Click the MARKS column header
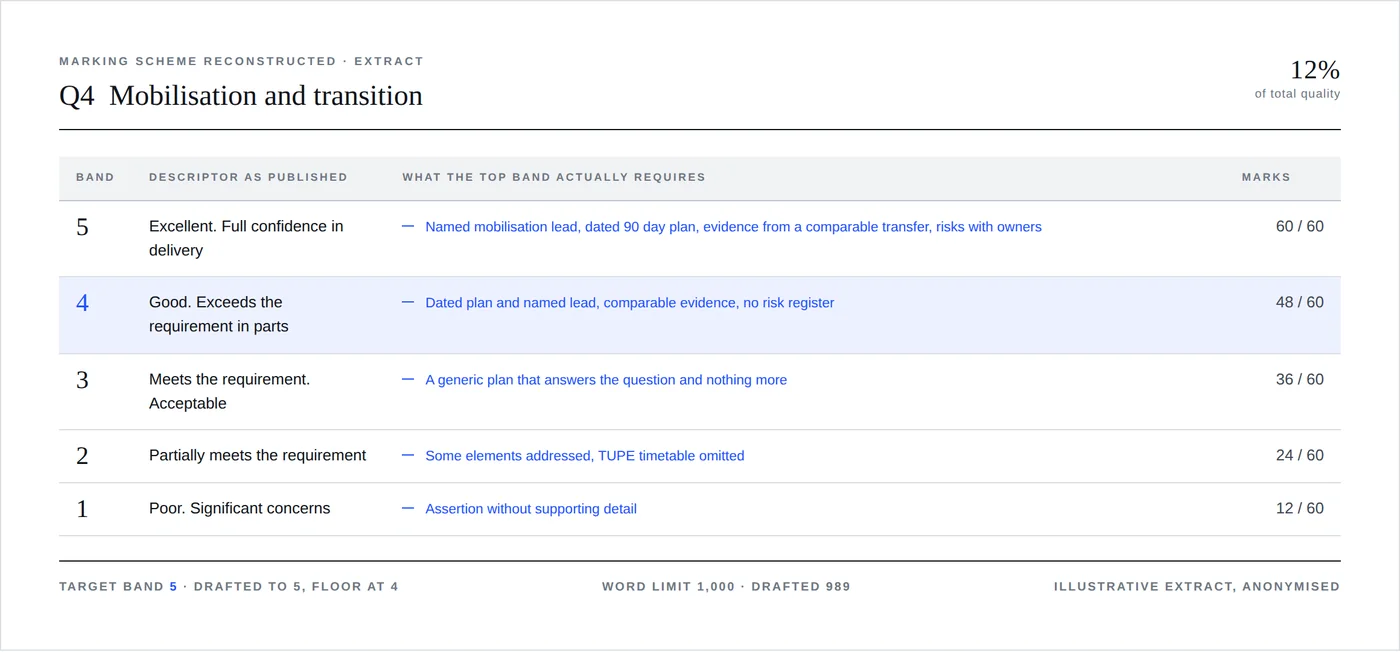1400x652 pixels. (x=1266, y=177)
